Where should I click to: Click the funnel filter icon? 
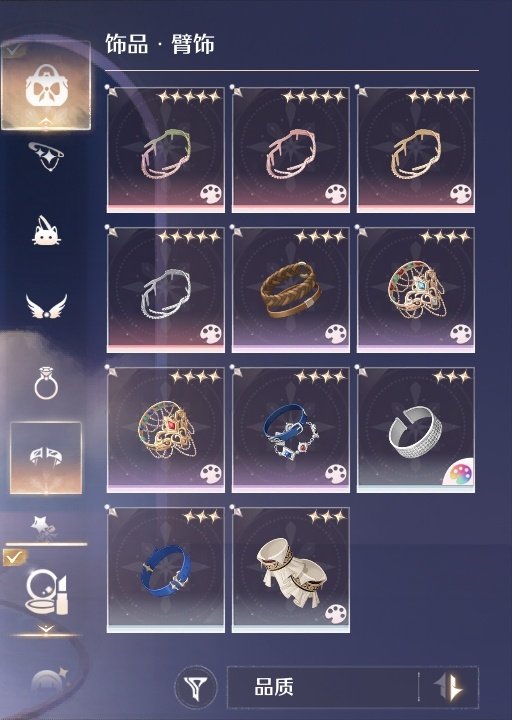pos(196,688)
